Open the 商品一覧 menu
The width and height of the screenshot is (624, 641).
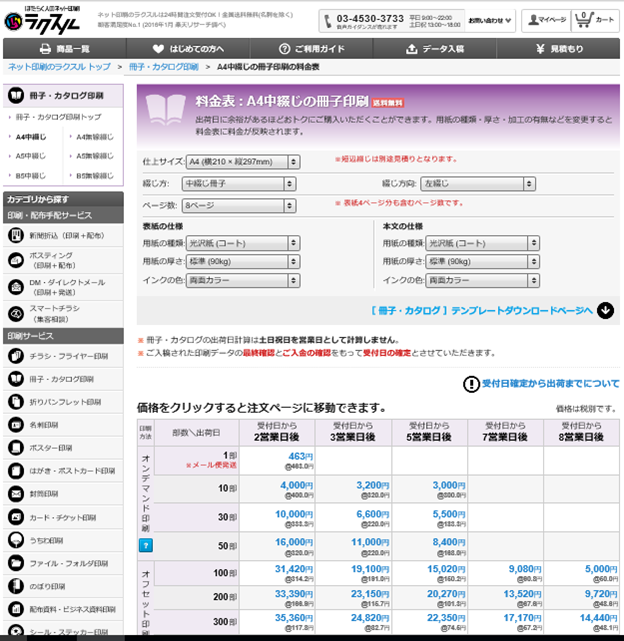[x=64, y=48]
